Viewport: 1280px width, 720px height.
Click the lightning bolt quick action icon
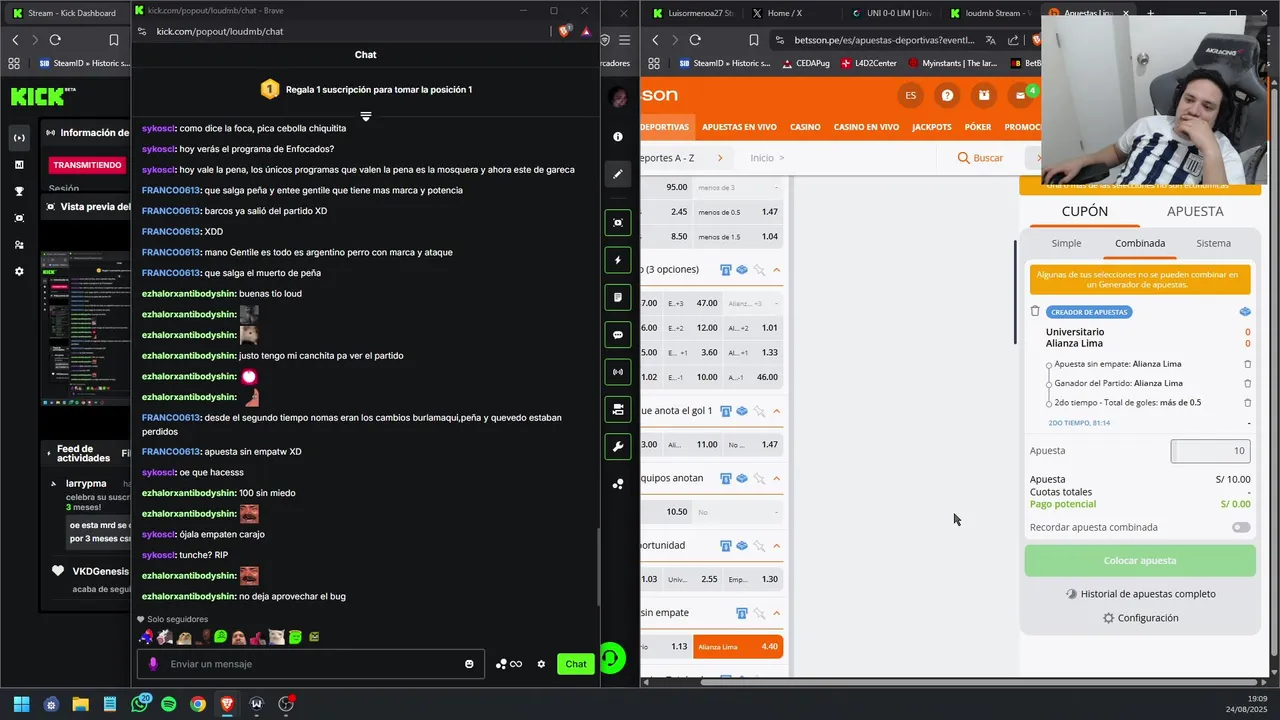(618, 260)
